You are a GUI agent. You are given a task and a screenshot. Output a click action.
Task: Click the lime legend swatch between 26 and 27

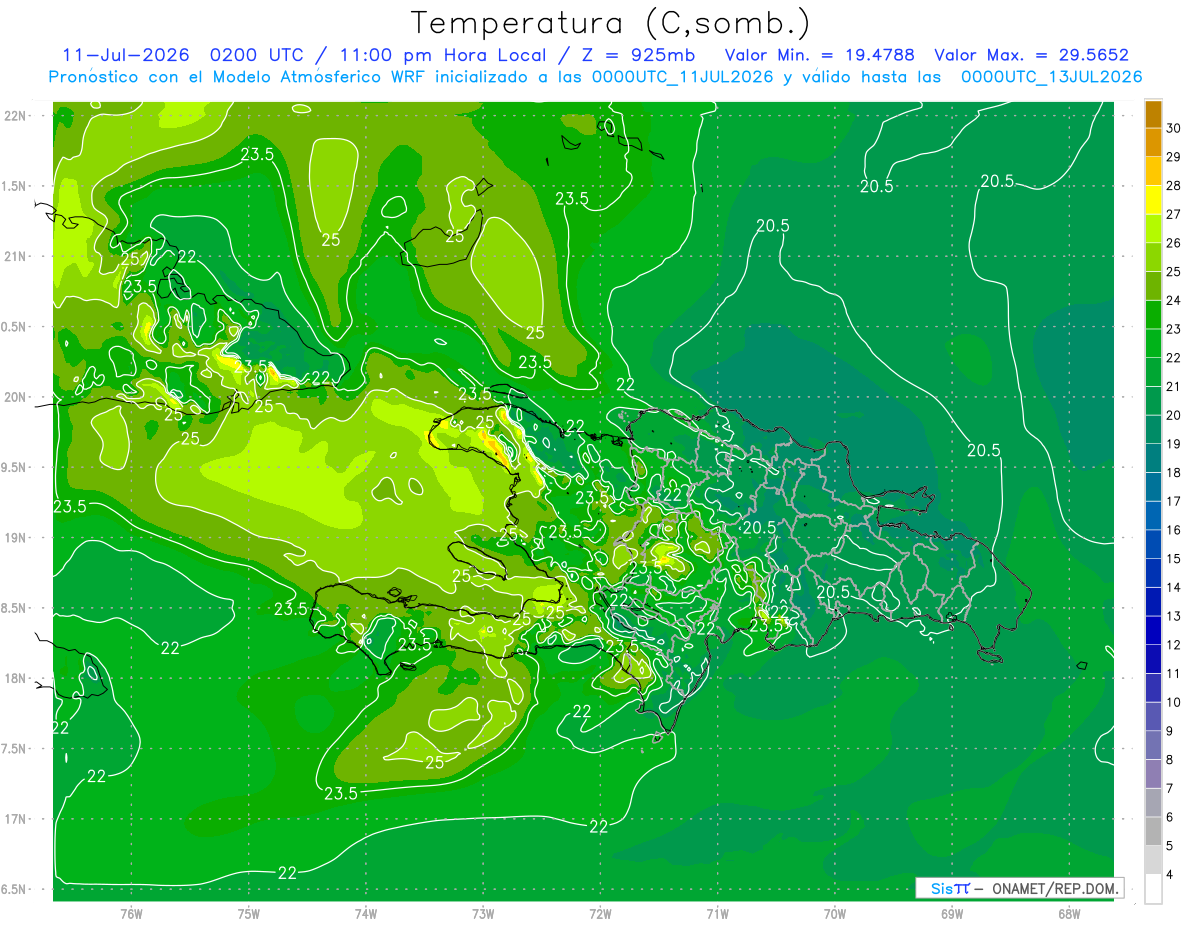coord(1153,228)
